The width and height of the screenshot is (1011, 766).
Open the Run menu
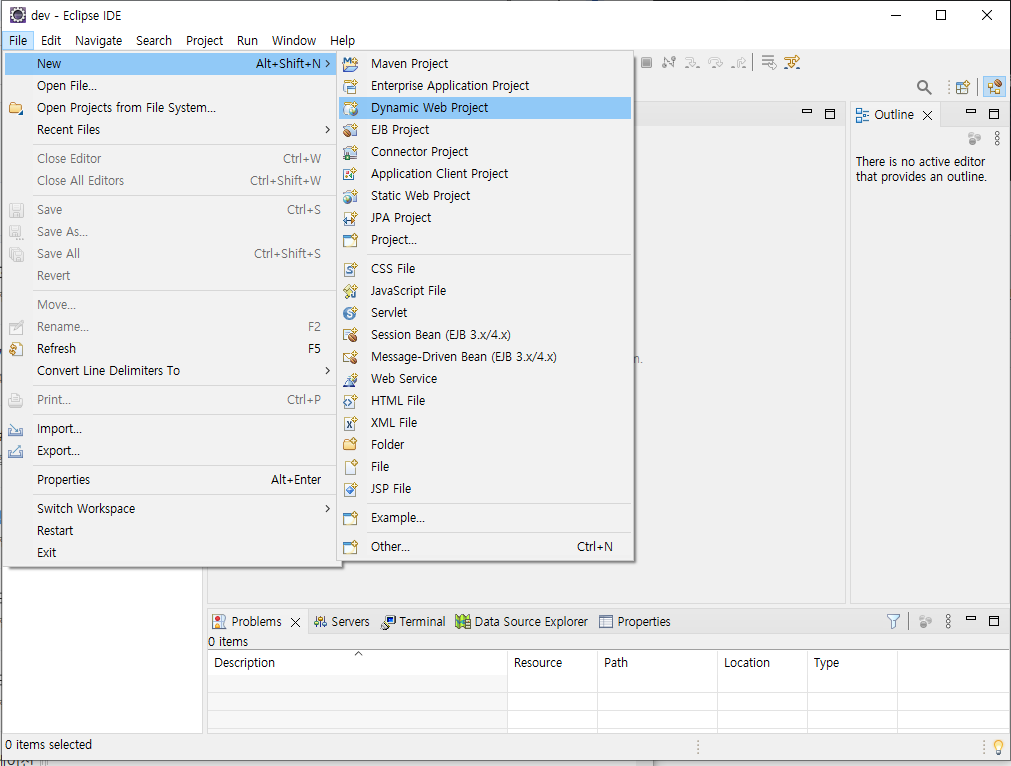(x=247, y=41)
